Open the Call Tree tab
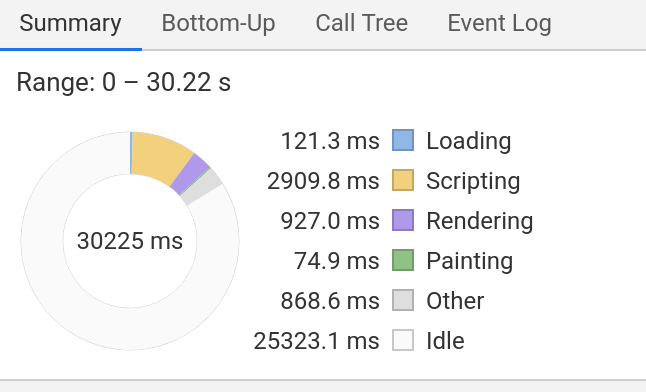 pos(362,23)
